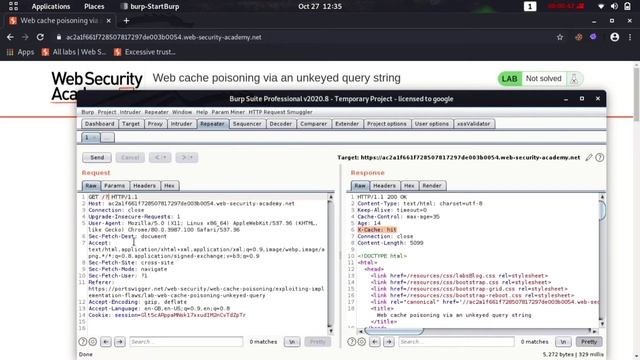The width and height of the screenshot is (640, 360).
Task: Switch to the Extender tab
Action: [x=347, y=124]
